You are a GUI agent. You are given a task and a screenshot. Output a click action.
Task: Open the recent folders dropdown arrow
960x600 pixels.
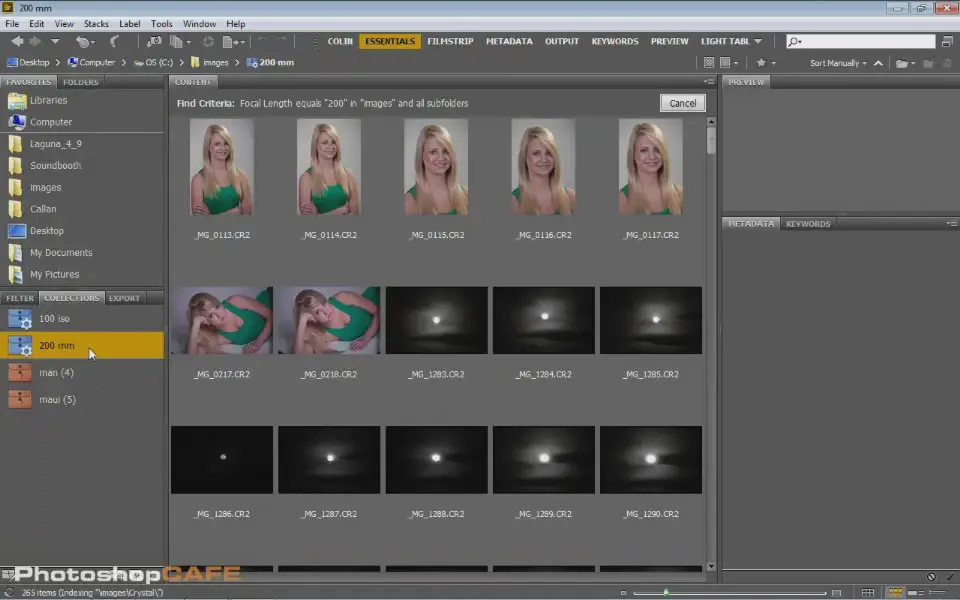click(x=54, y=41)
